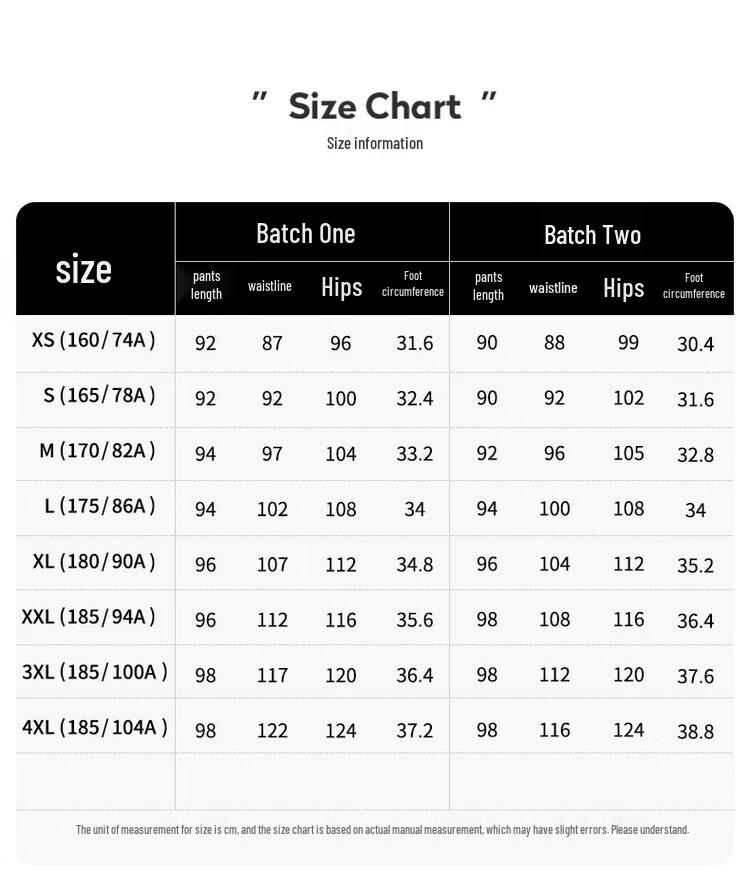
Task: Select the XL (180/90A) row label
Action: click(x=94, y=561)
